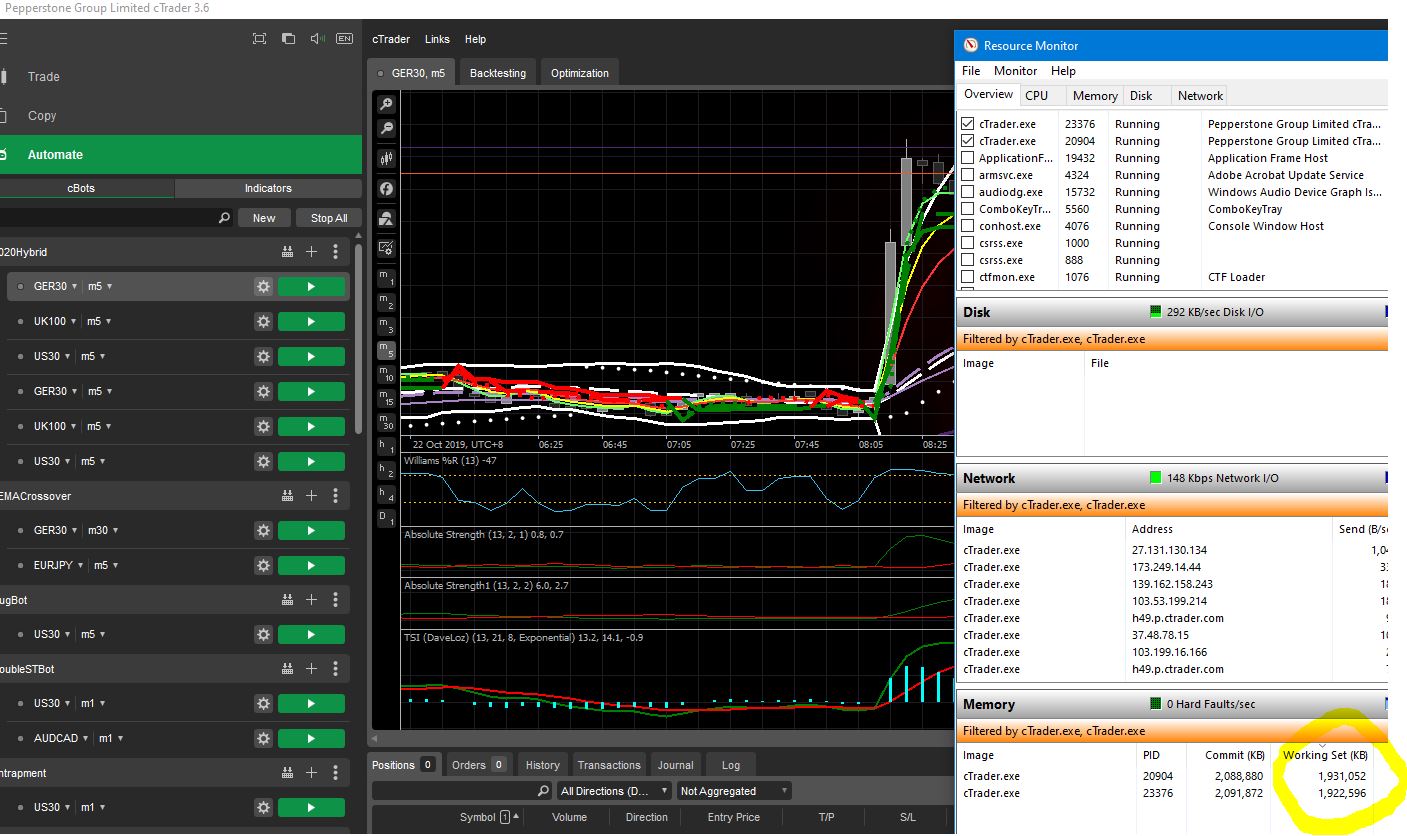Uncheck cTrader.exe with PID 20904
The image size is (1407, 836).
(x=967, y=141)
